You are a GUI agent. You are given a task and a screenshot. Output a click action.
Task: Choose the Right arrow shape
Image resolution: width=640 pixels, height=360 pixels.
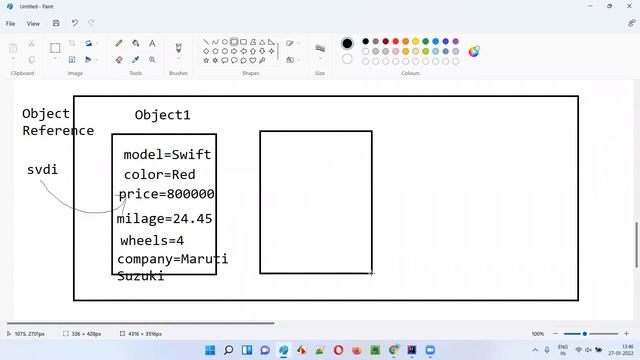point(234,51)
